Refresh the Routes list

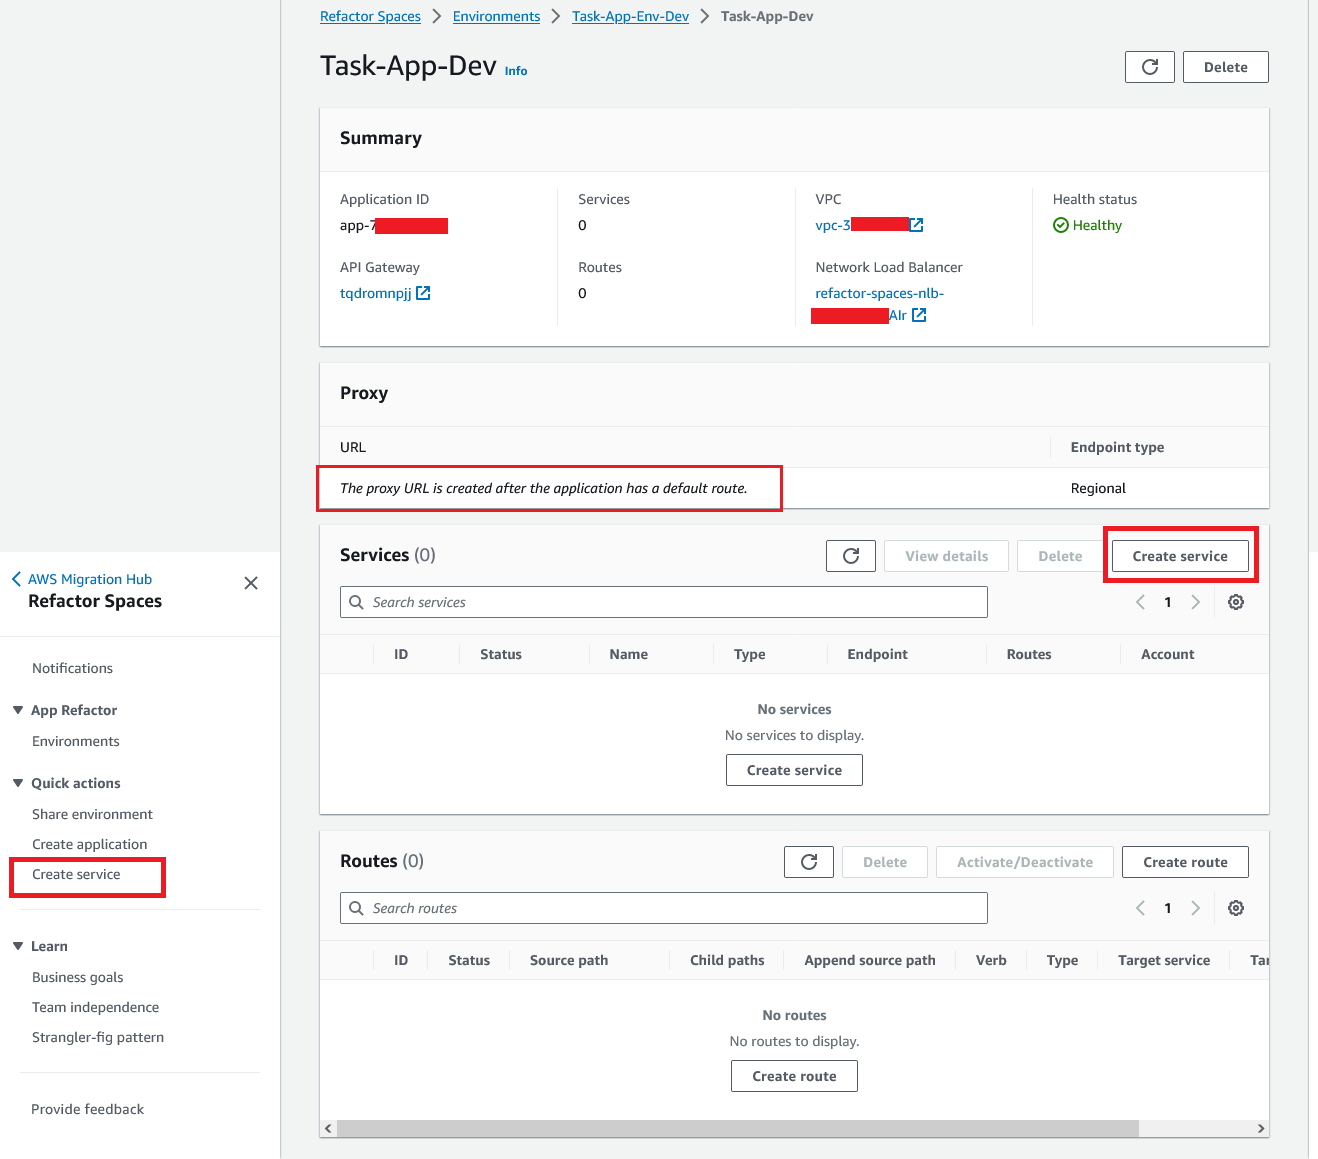(x=809, y=862)
